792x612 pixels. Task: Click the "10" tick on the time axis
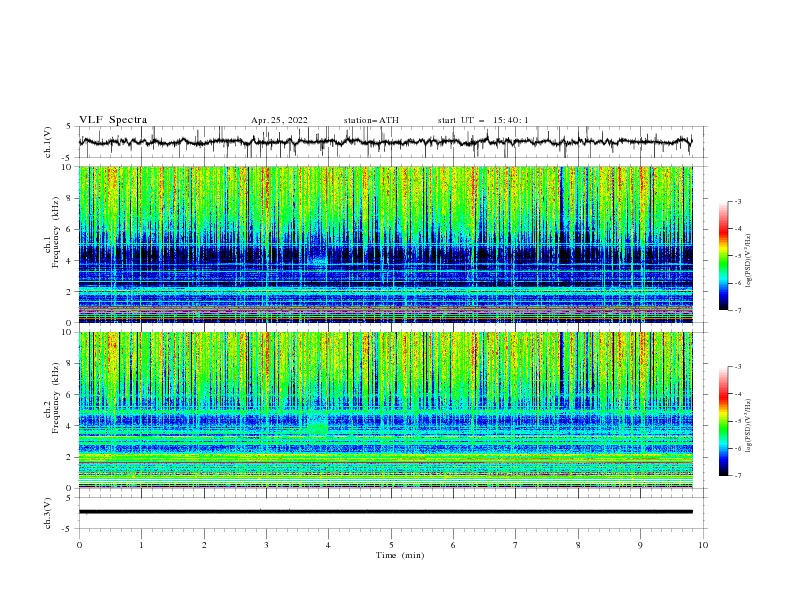tap(703, 545)
